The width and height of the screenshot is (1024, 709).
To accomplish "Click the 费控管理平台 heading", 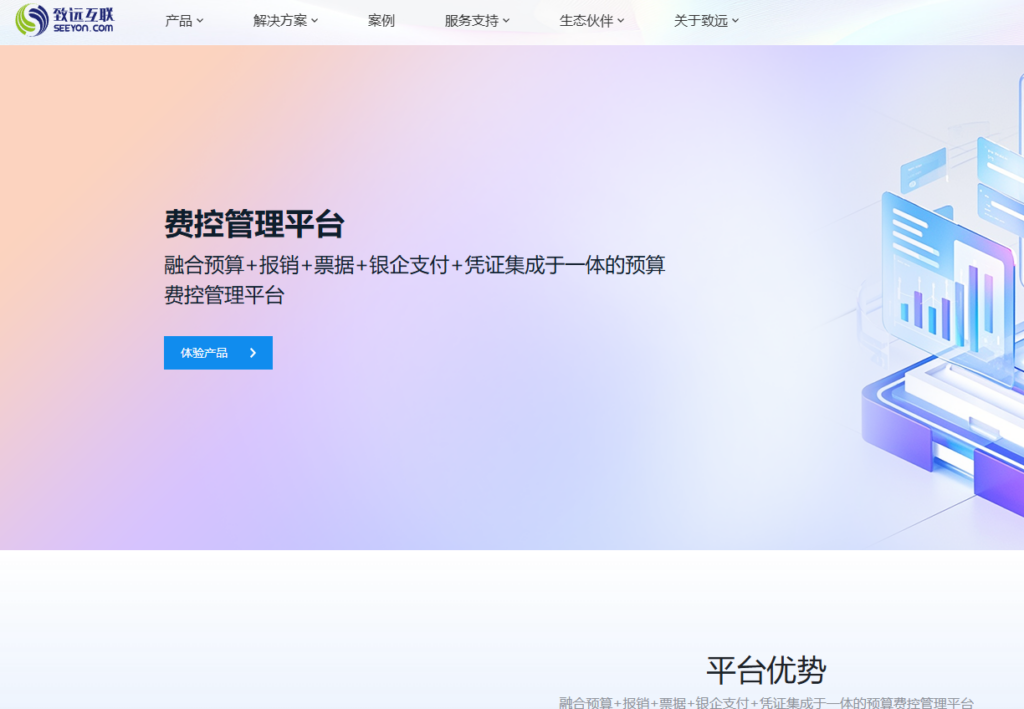I will tap(255, 225).
